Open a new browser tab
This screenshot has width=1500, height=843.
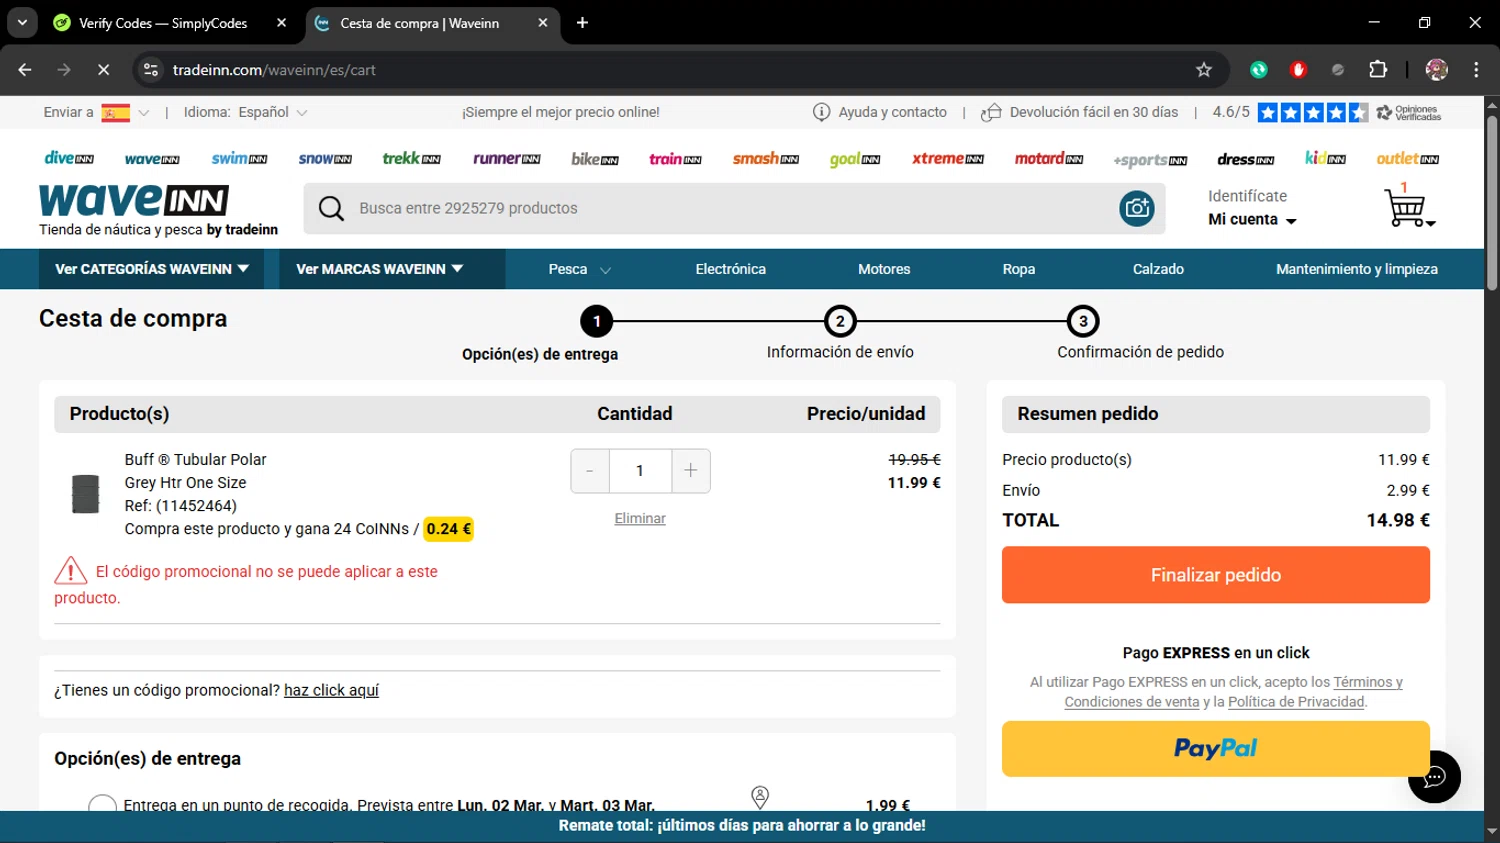click(x=582, y=22)
